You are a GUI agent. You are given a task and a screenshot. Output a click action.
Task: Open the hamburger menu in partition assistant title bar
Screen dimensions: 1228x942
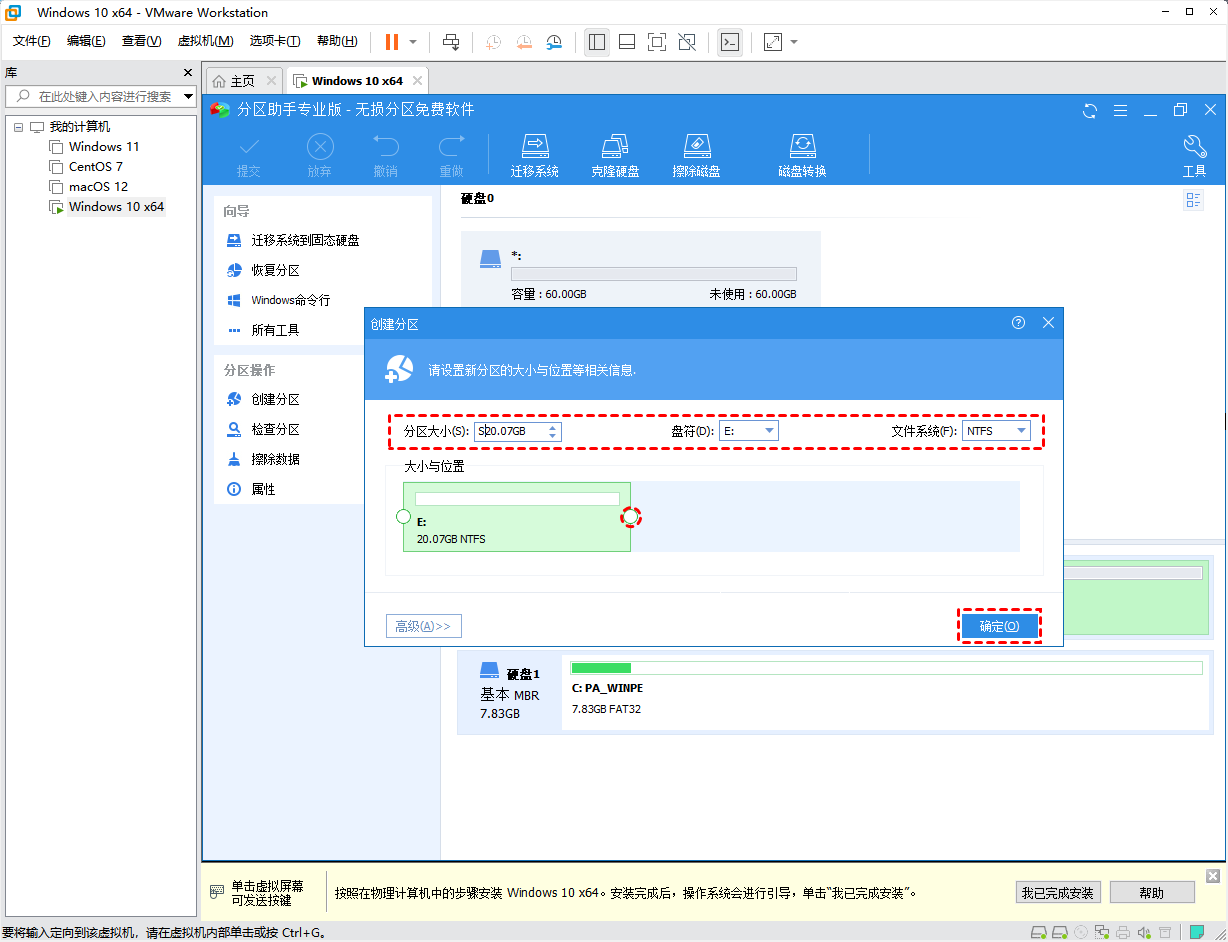tap(1121, 110)
